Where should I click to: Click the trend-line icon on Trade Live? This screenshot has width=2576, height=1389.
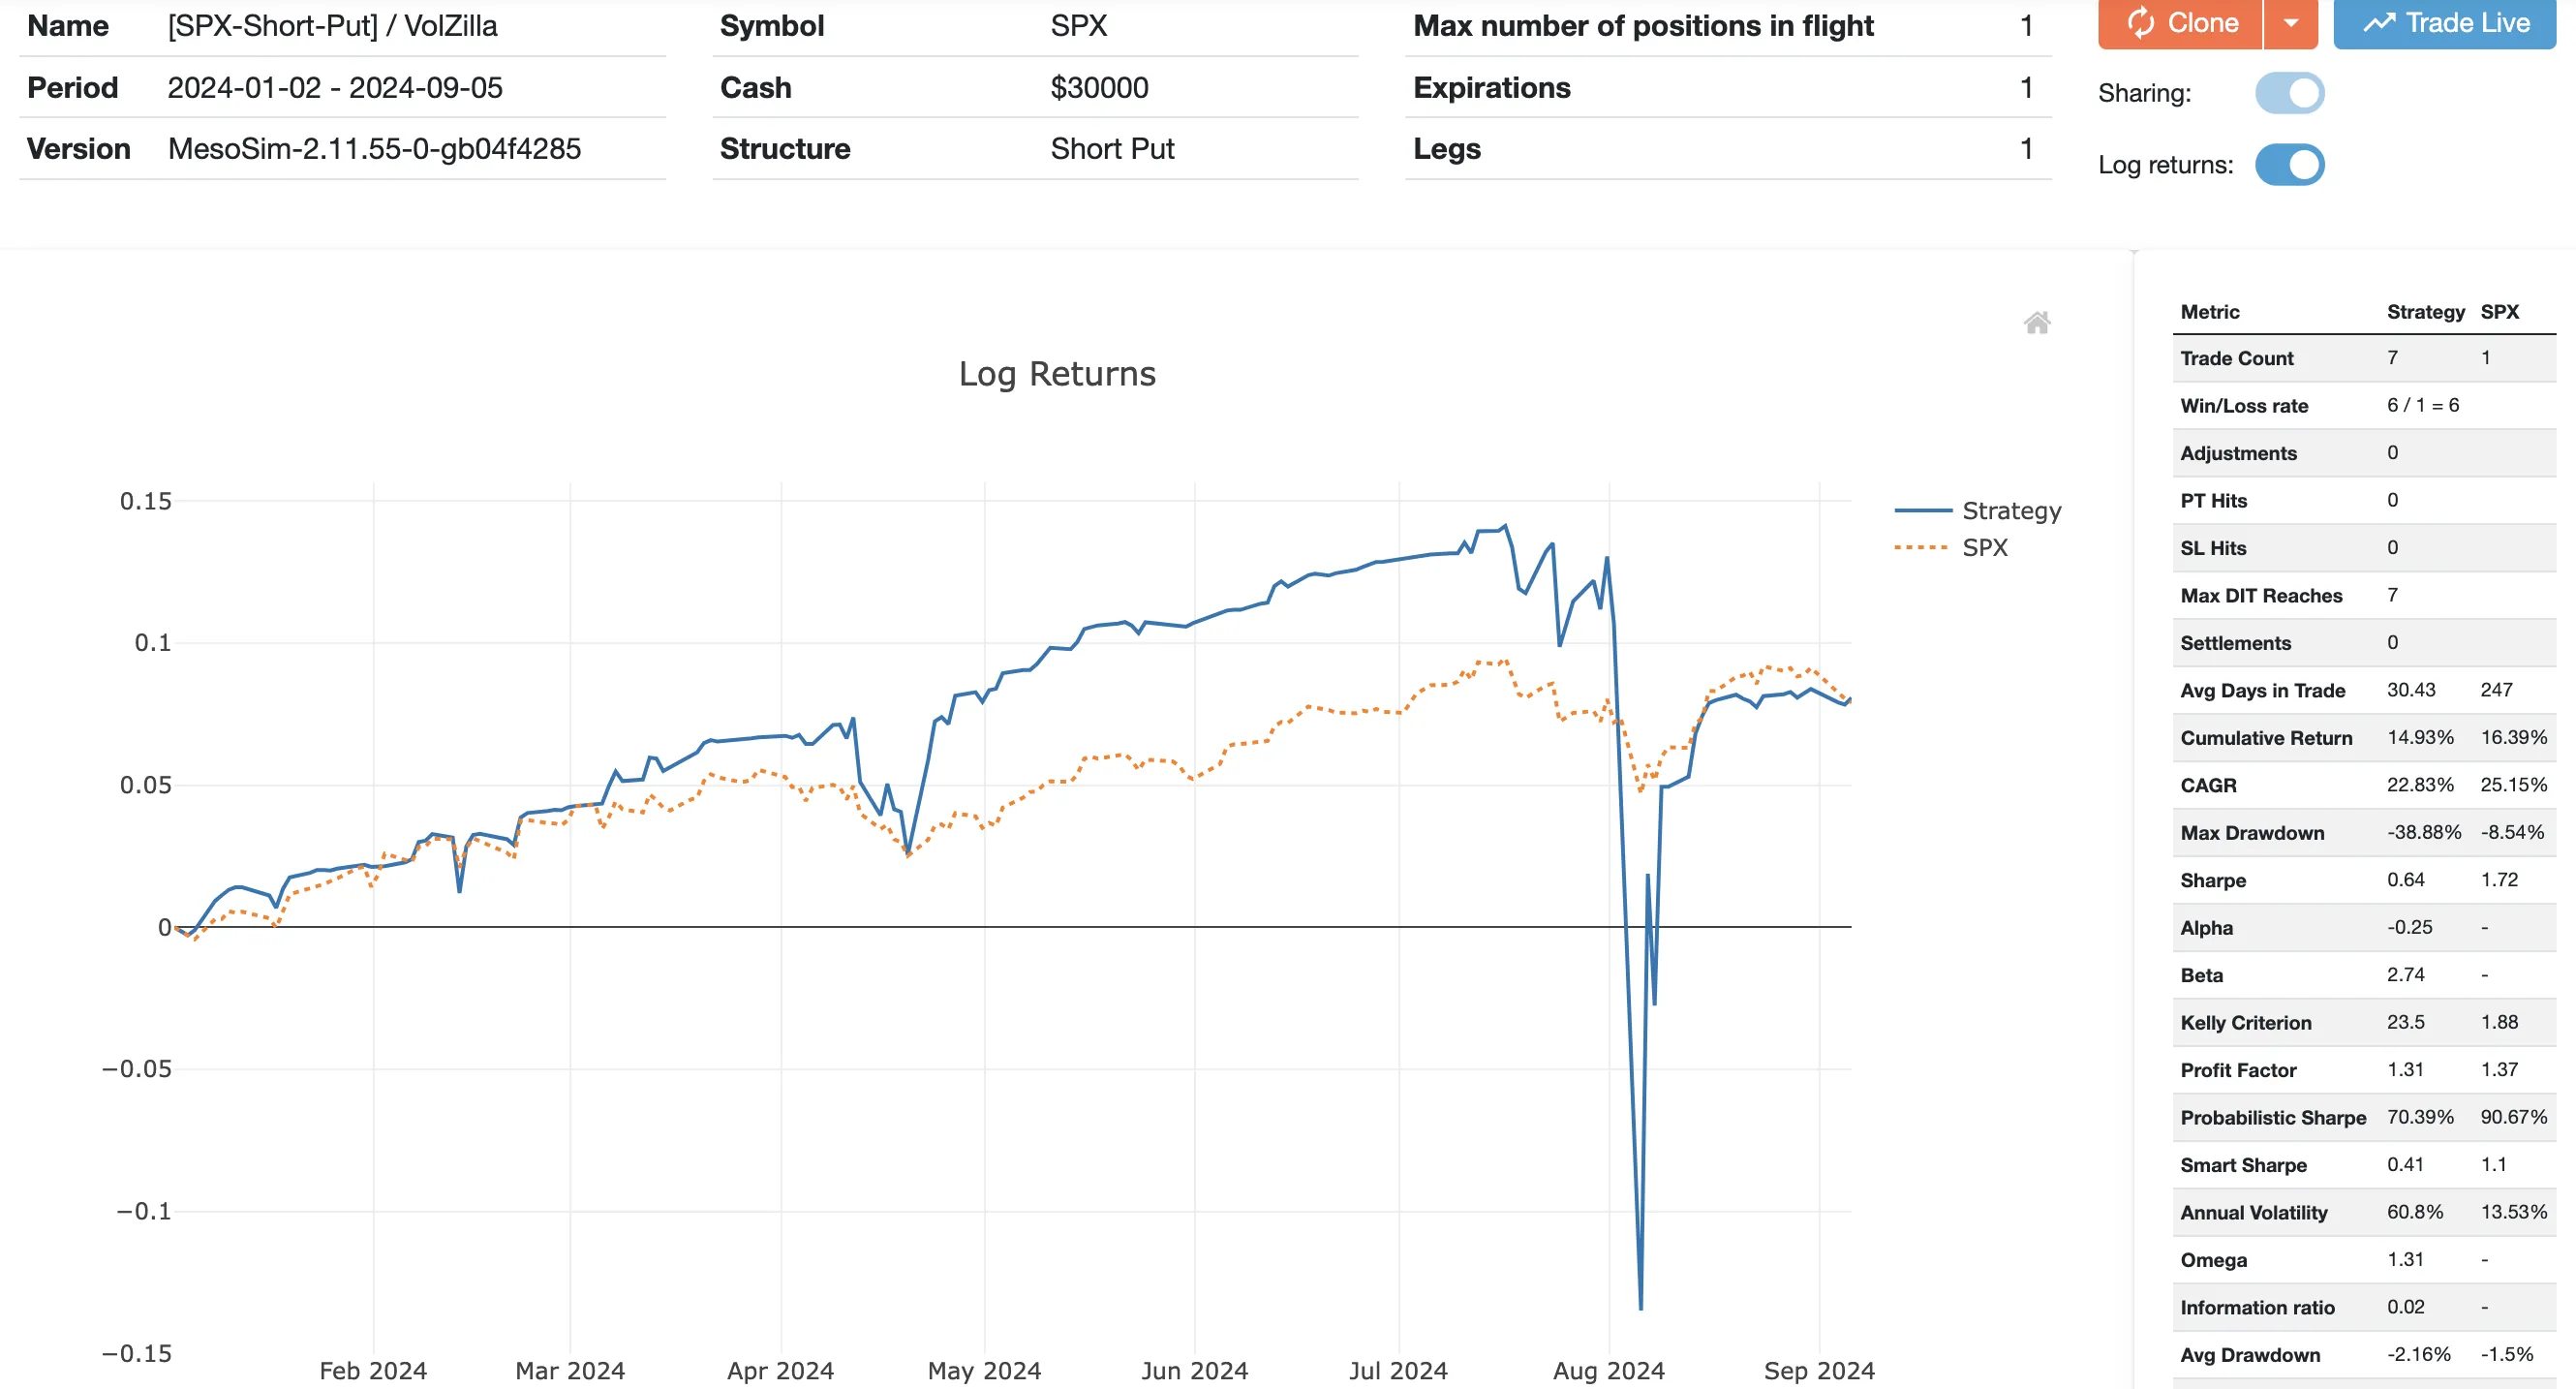pos(2378,21)
